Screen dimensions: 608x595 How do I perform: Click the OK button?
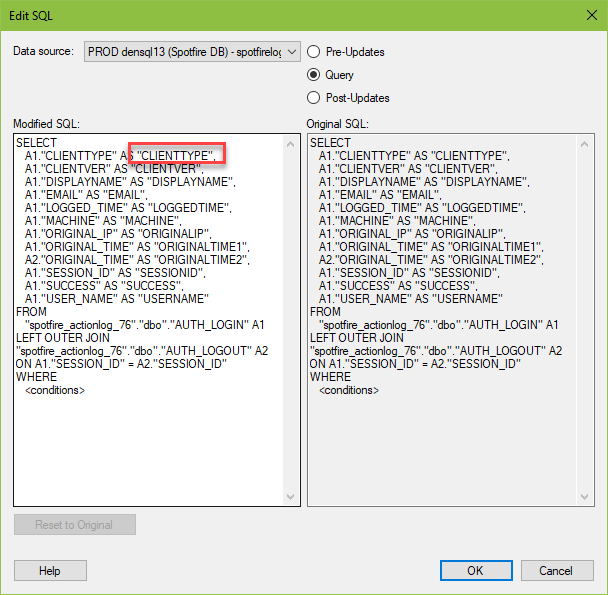[476, 570]
